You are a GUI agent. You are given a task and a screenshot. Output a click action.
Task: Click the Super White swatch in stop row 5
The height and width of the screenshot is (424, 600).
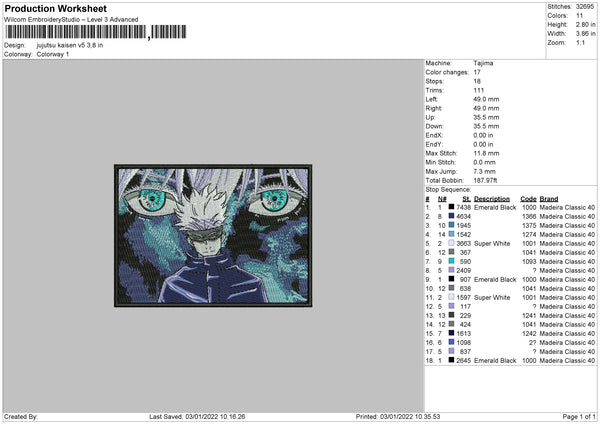(x=451, y=243)
